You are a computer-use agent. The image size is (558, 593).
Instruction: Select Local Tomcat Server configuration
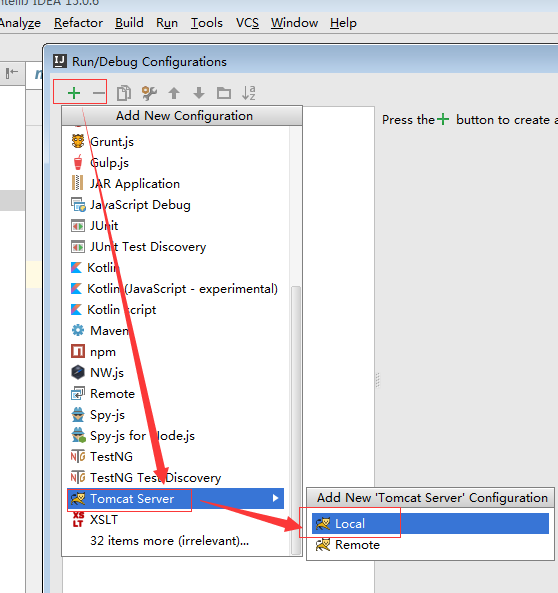point(431,523)
